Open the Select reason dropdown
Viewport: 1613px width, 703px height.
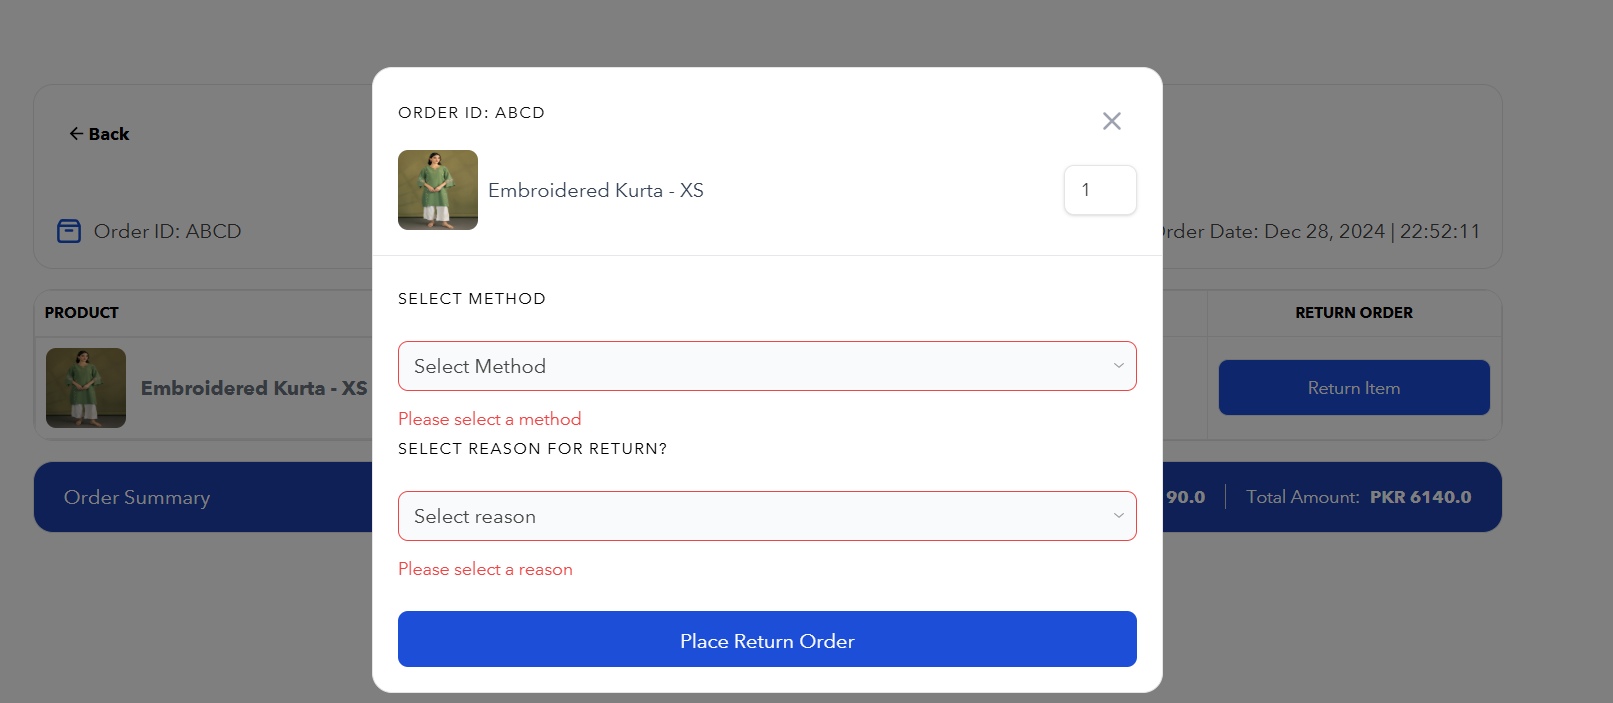coord(766,516)
